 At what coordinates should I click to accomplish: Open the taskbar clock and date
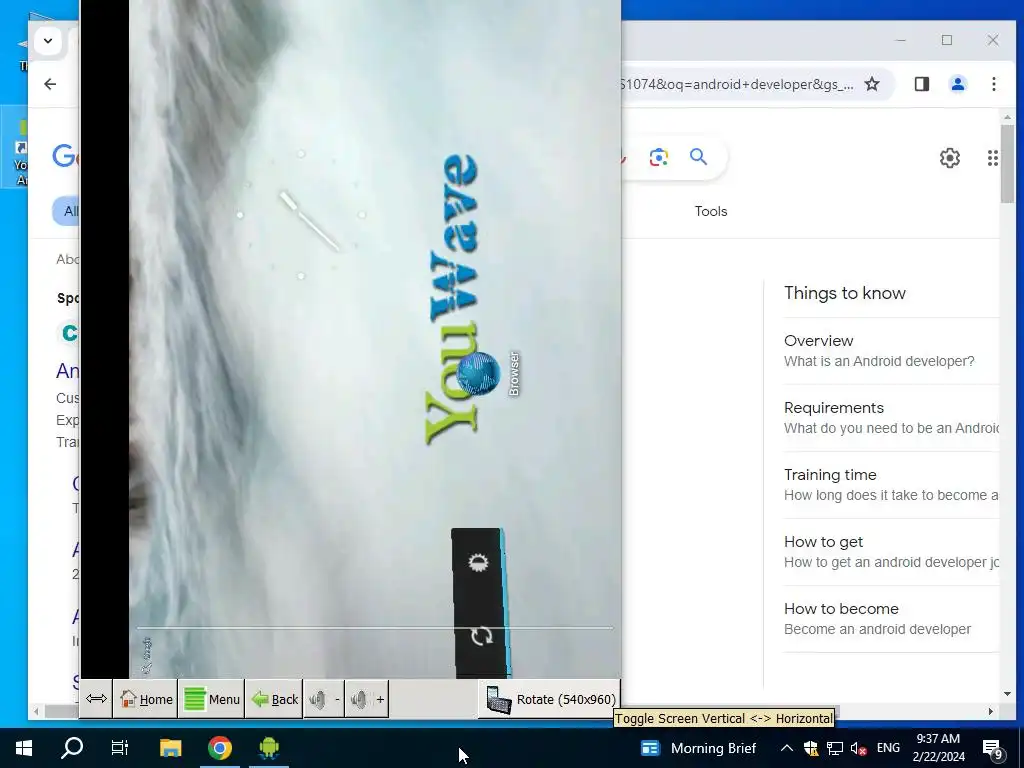click(938, 748)
